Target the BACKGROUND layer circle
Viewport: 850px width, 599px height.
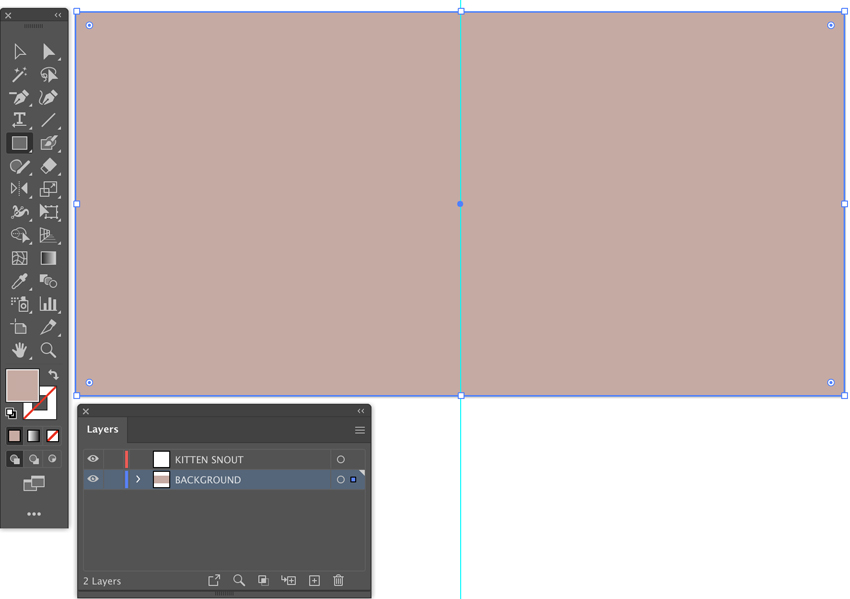[340, 479]
